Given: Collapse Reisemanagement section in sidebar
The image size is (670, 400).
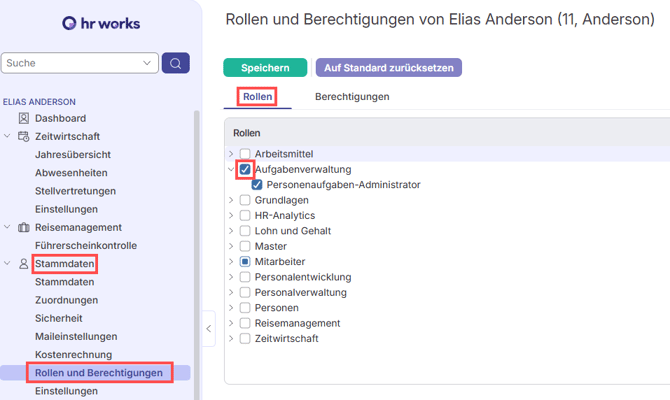Looking at the screenshot, I should 7,227.
